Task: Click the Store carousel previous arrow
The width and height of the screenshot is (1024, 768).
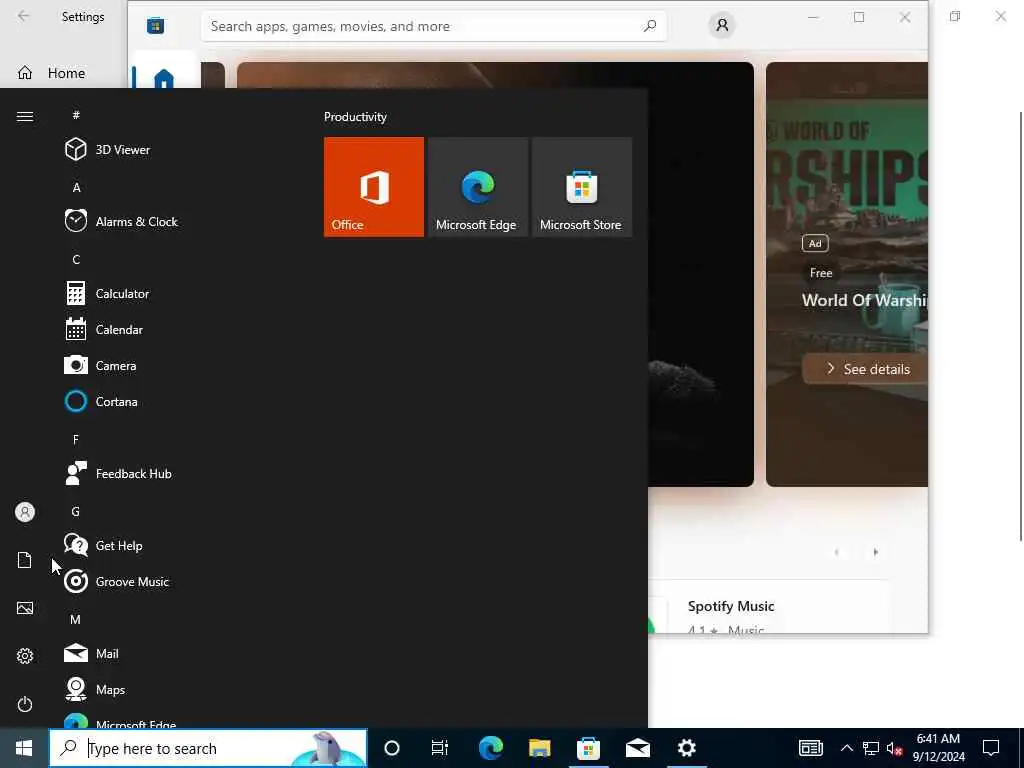Action: 837,552
